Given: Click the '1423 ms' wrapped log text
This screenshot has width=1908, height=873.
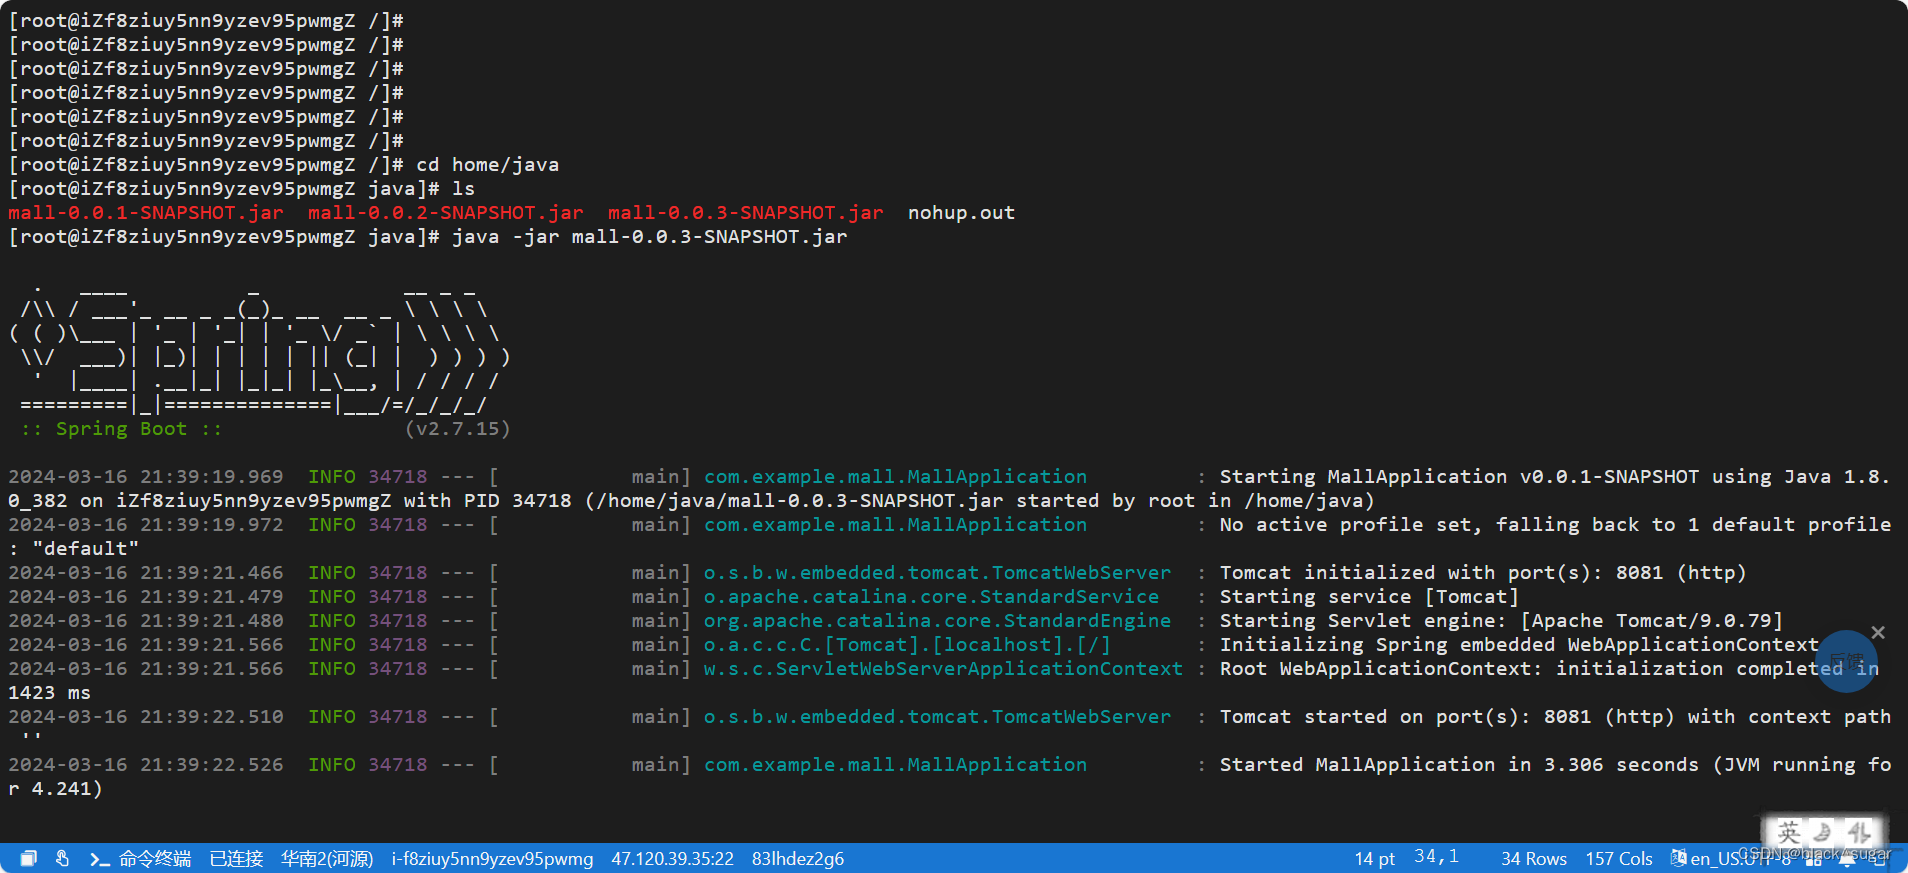Looking at the screenshot, I should [50, 693].
